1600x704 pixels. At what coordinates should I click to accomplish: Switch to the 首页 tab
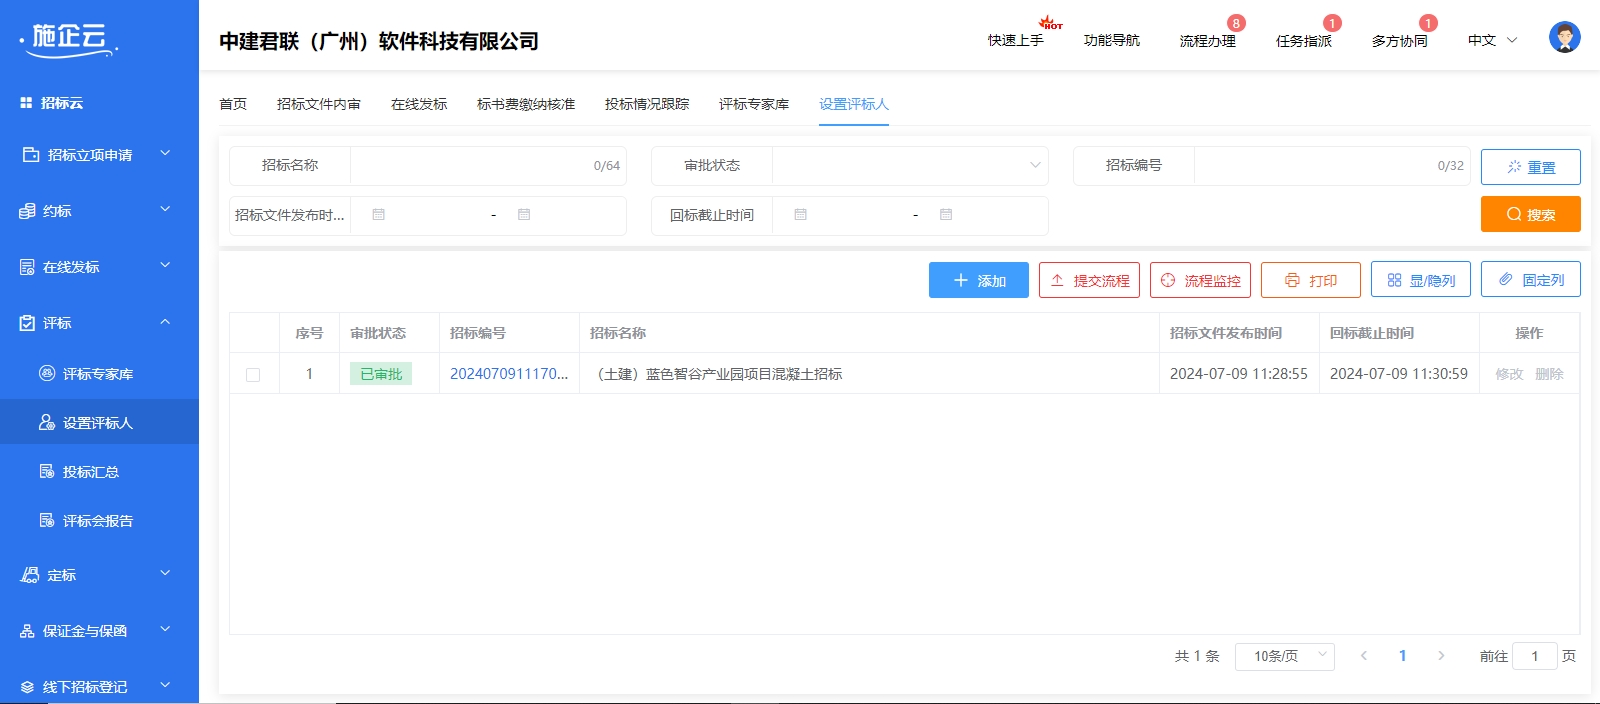(x=233, y=104)
